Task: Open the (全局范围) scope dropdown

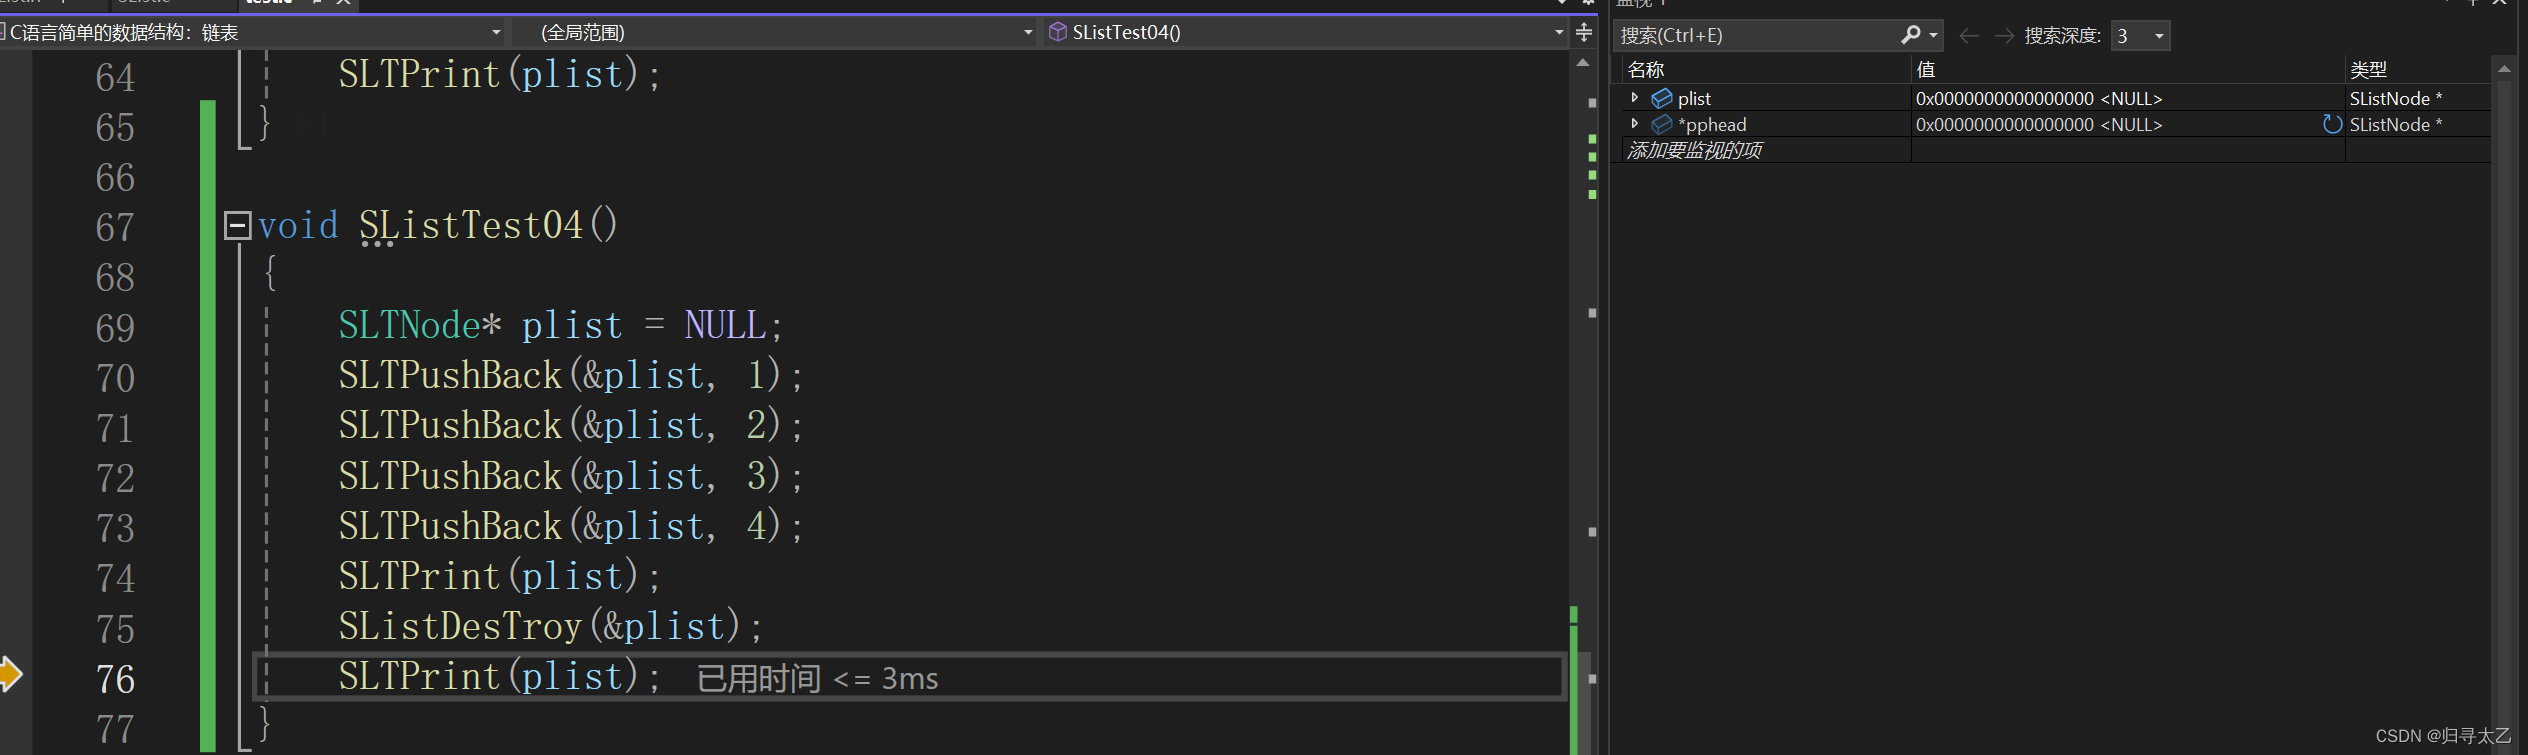Action: (775, 33)
